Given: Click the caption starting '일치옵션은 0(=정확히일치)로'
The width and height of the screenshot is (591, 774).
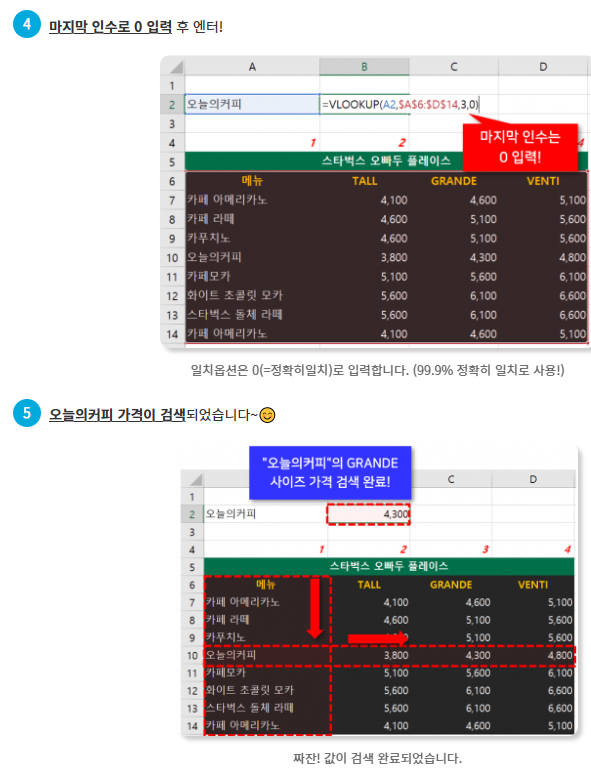Looking at the screenshot, I should pos(377,370).
